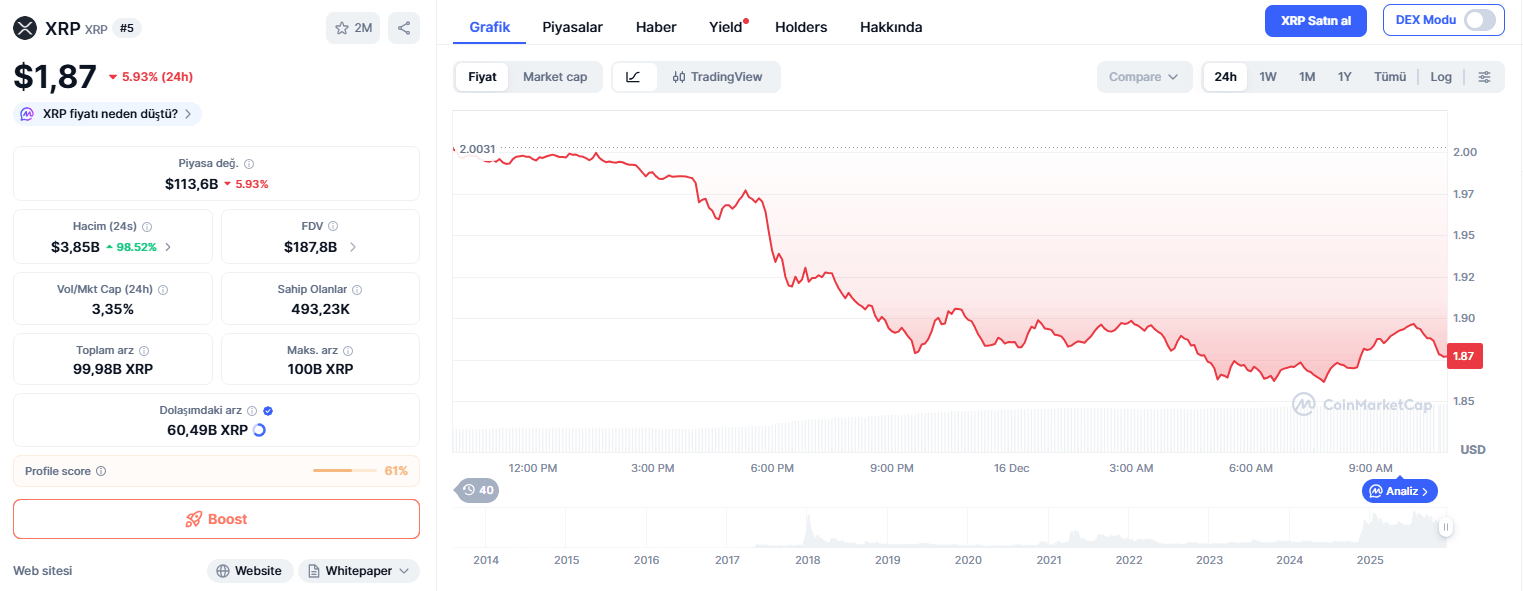The width and height of the screenshot is (1523, 591).
Task: Click the $113,6B market cap value
Action: 191,184
